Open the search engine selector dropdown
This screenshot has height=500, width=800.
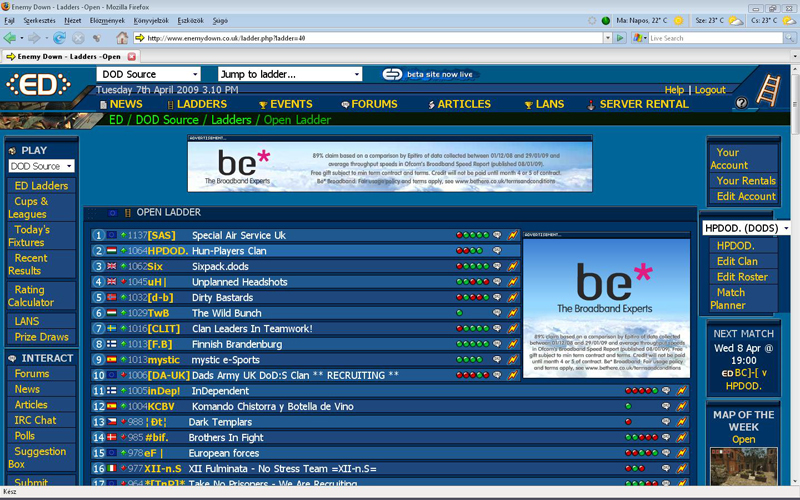click(x=640, y=38)
